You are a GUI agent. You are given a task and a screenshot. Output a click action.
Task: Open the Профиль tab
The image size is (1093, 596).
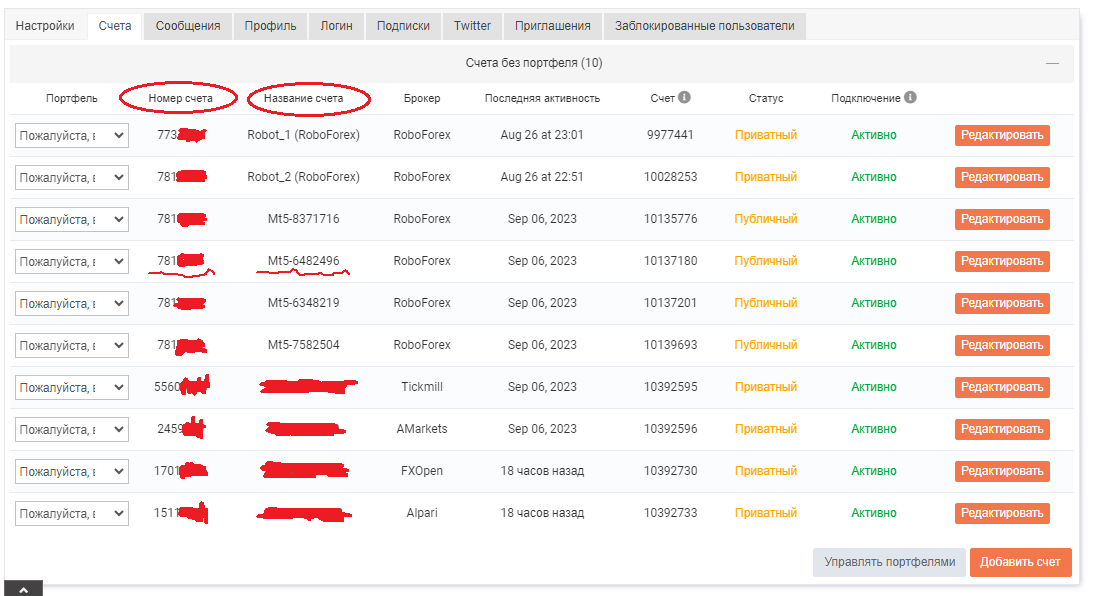pos(270,26)
